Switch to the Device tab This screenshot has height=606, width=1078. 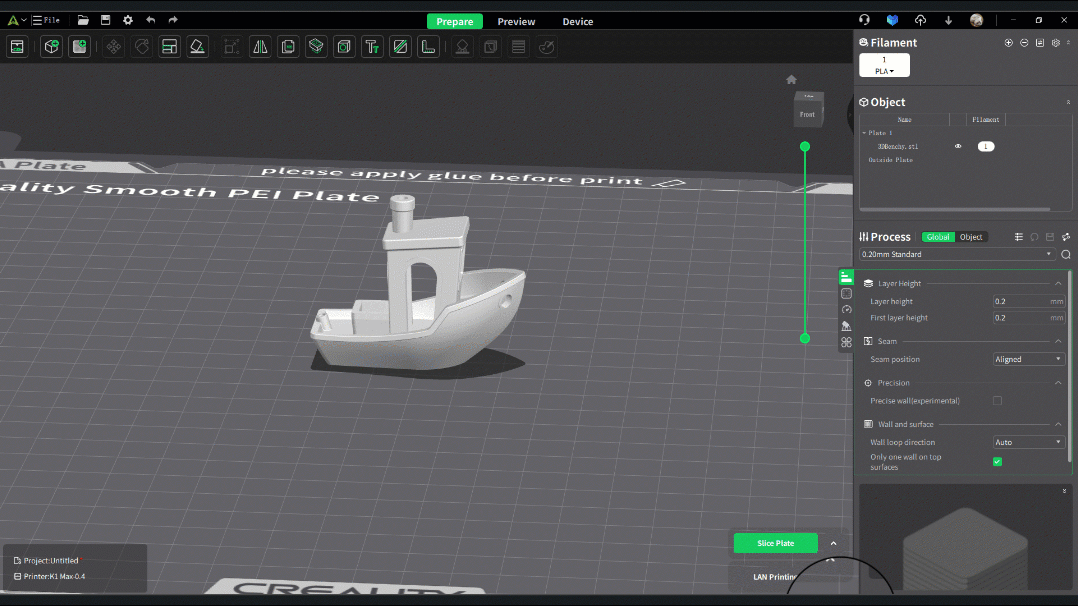coord(578,21)
